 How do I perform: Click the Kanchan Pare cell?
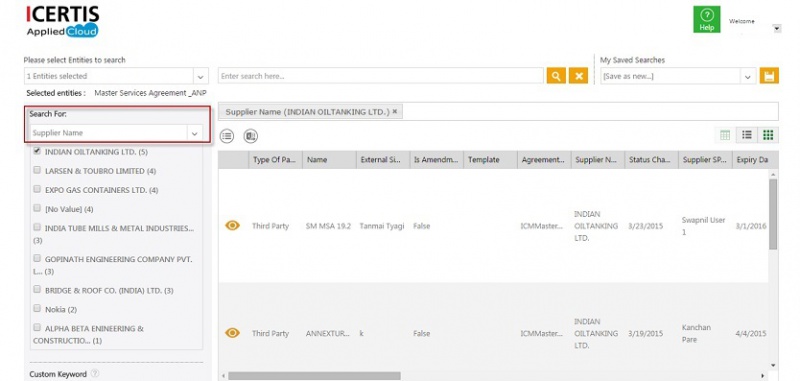[696, 333]
